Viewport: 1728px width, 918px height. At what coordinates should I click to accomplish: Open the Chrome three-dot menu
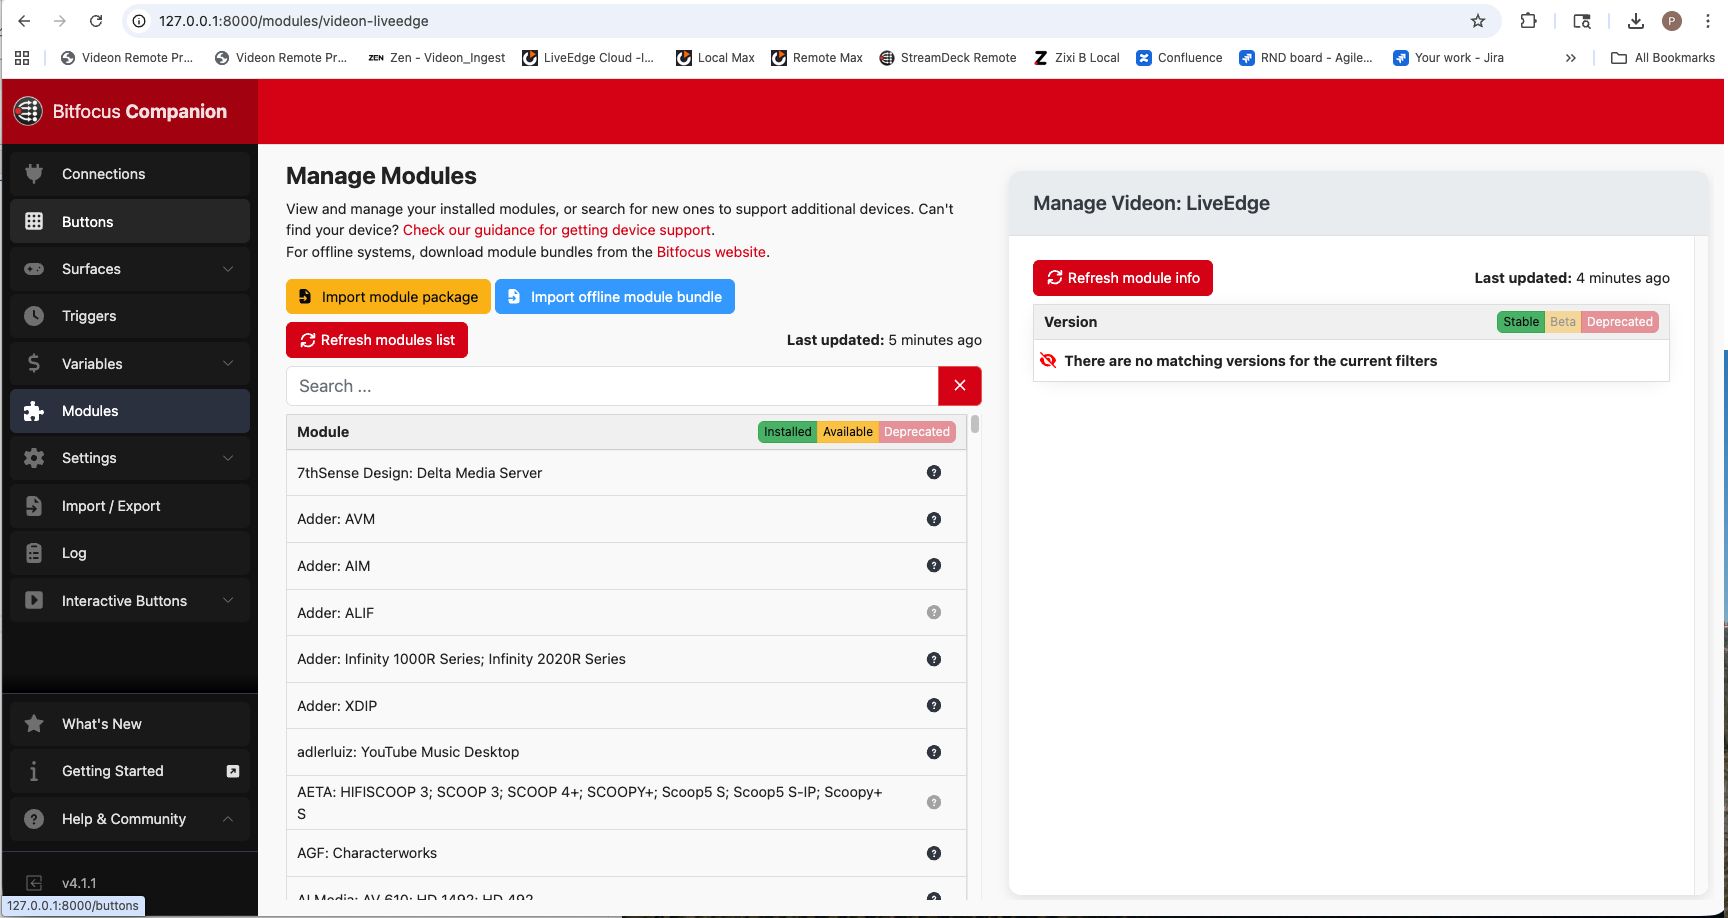[x=1708, y=21]
